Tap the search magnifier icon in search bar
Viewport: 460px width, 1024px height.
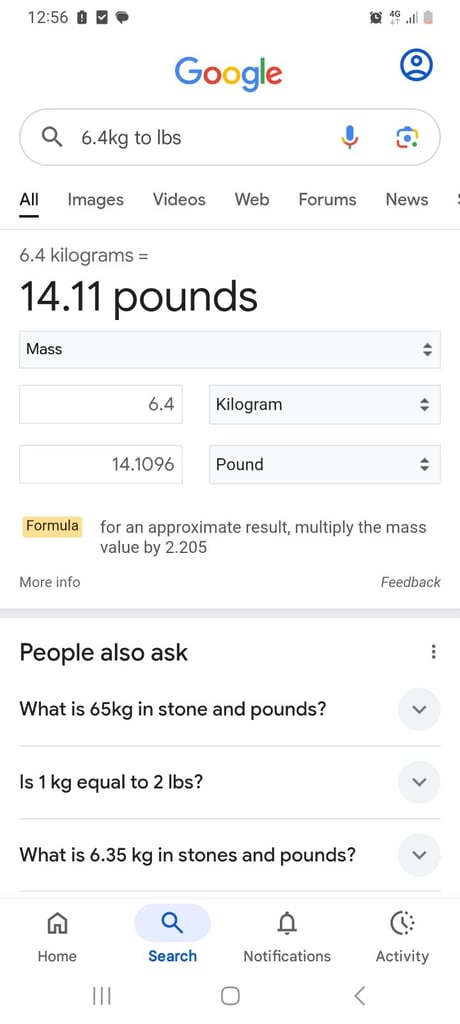[x=52, y=137]
